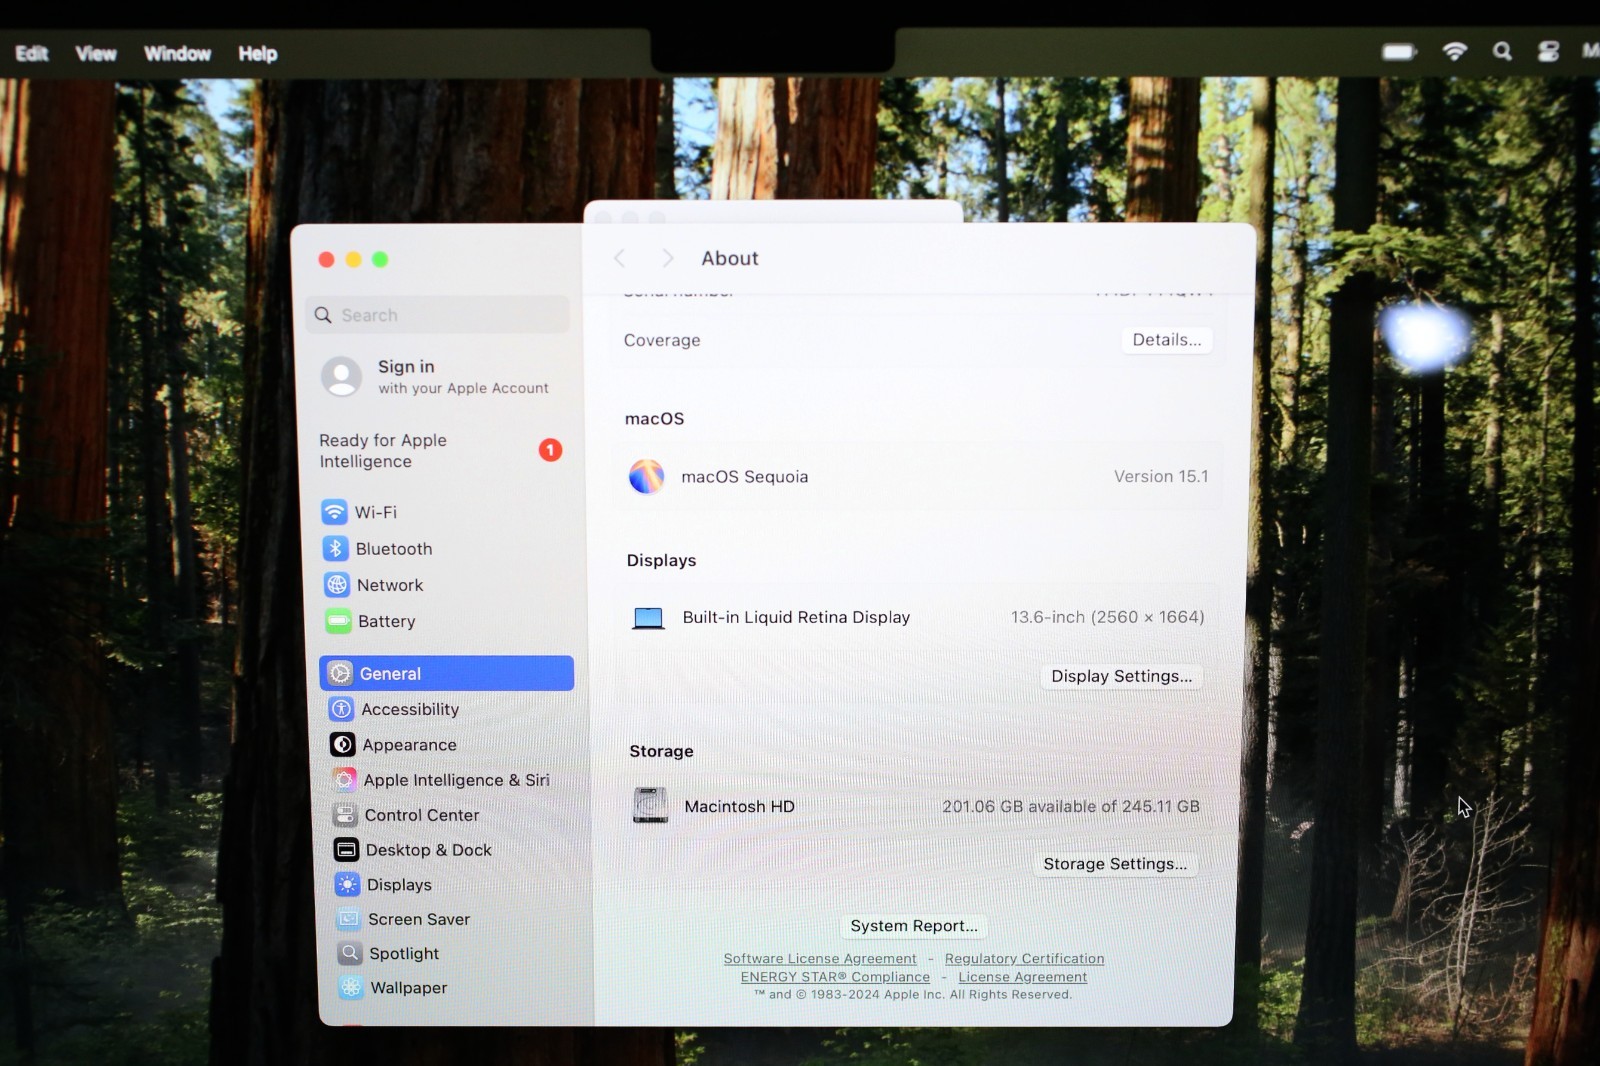
Task: Click the '13.6-inch (2560 × 1664)' text
Action: [x=1107, y=617]
